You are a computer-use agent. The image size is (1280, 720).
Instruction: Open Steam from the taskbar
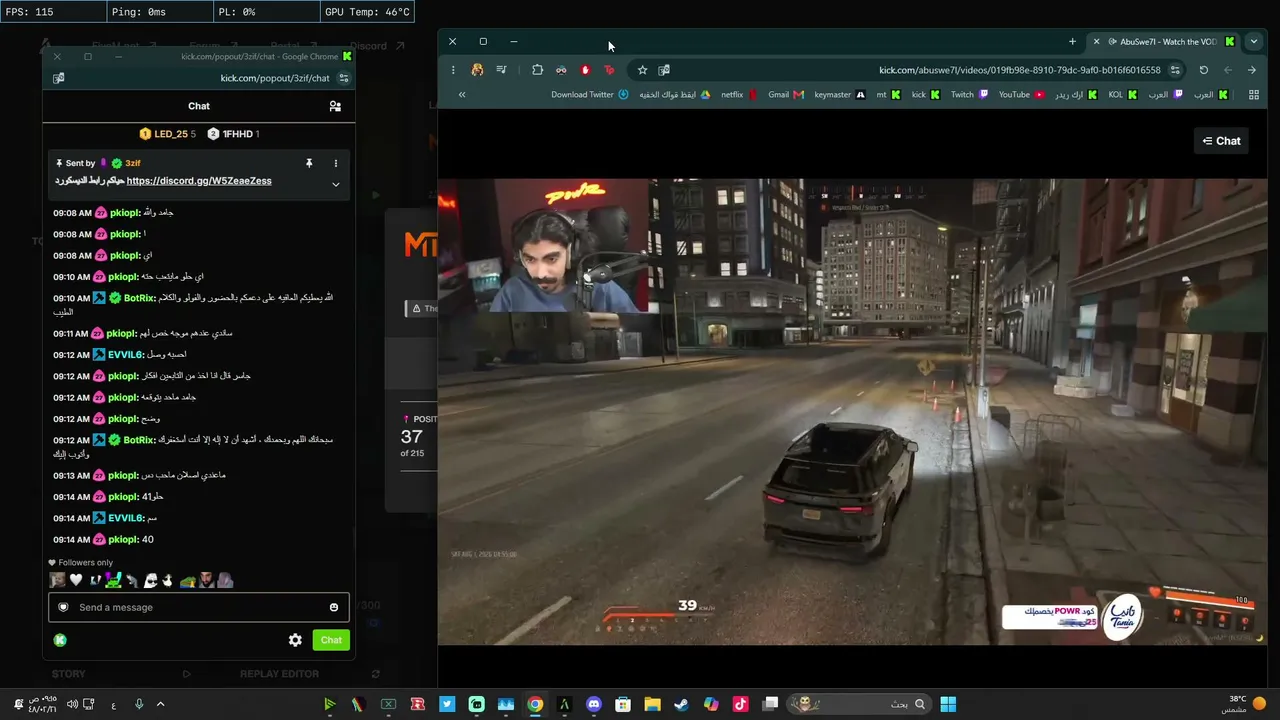pyautogui.click(x=681, y=704)
